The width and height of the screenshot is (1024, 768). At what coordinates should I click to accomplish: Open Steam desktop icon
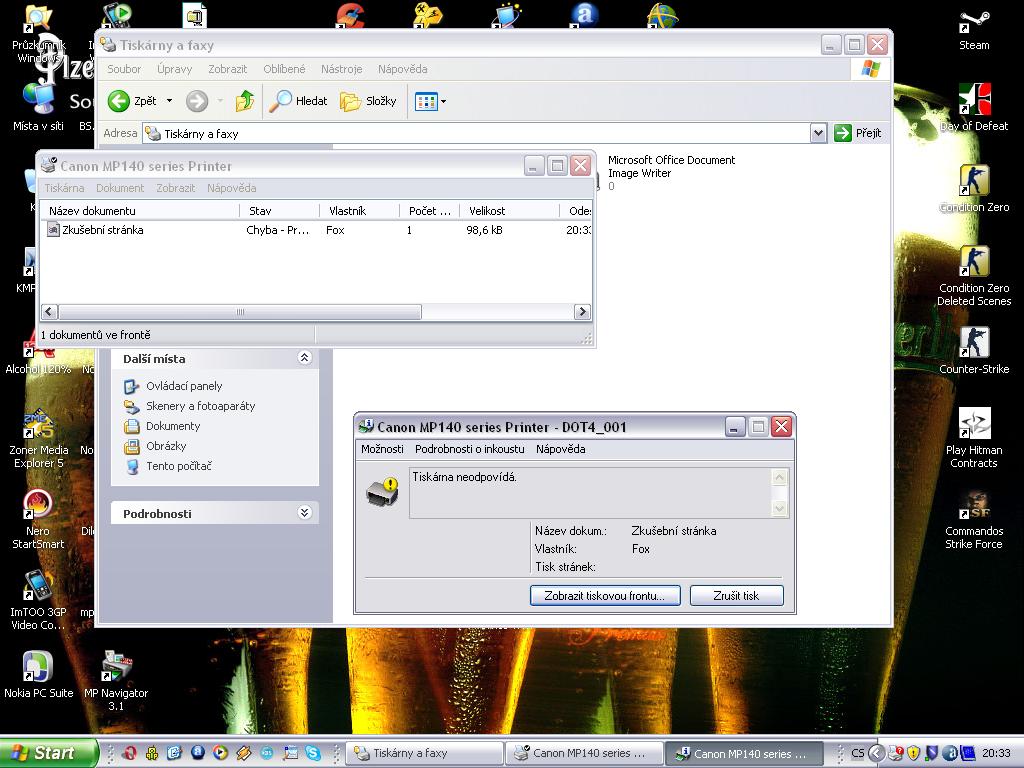(x=974, y=29)
